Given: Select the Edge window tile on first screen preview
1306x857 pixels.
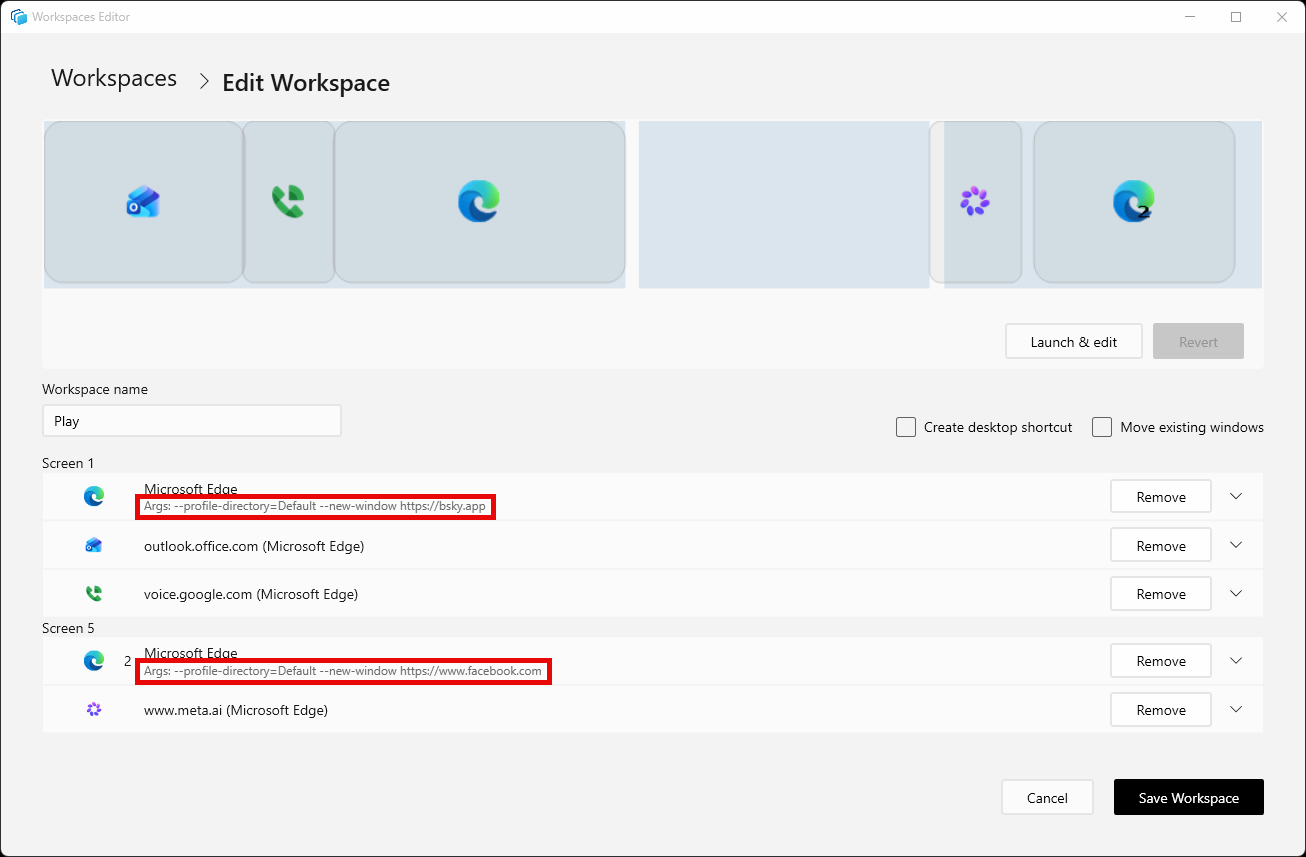Looking at the screenshot, I should tap(479, 202).
